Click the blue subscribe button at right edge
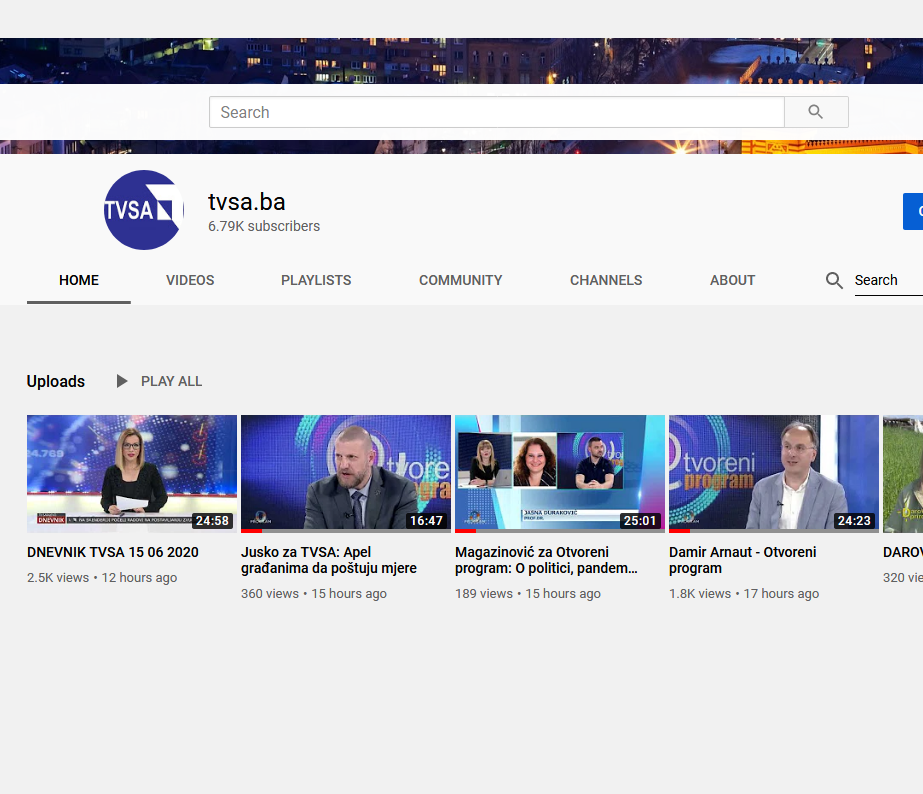Screen dimensions: 923x794 913,211
